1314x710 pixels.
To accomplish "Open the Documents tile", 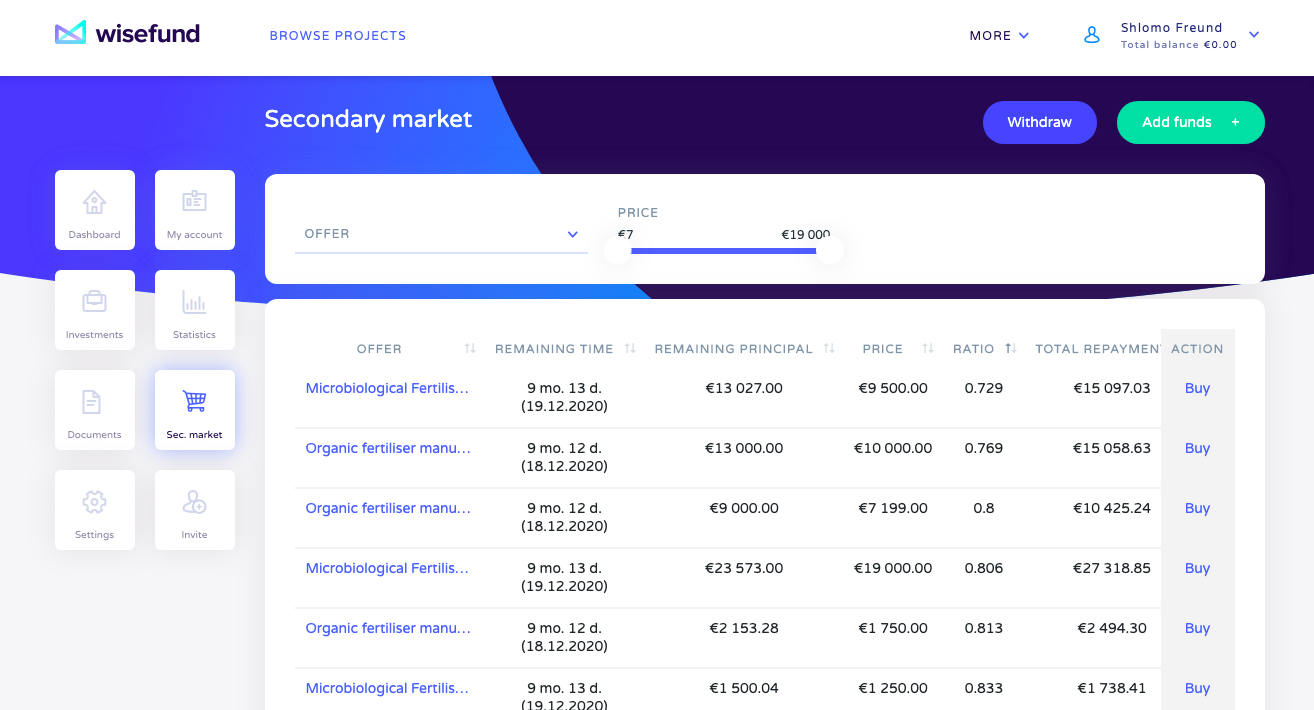I will (95, 410).
